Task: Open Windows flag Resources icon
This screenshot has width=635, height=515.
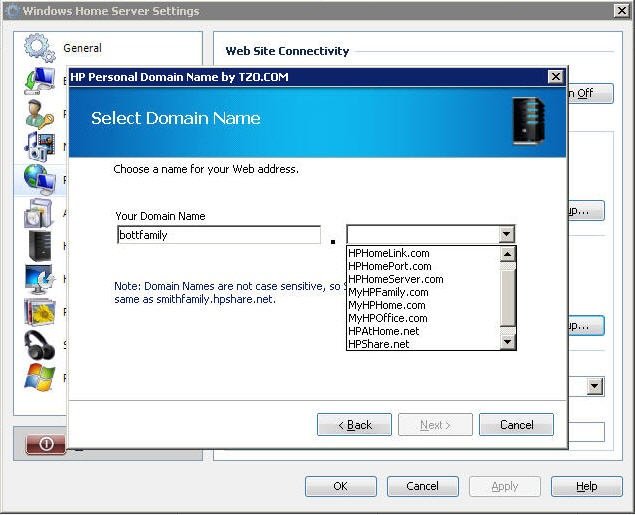Action: point(39,377)
